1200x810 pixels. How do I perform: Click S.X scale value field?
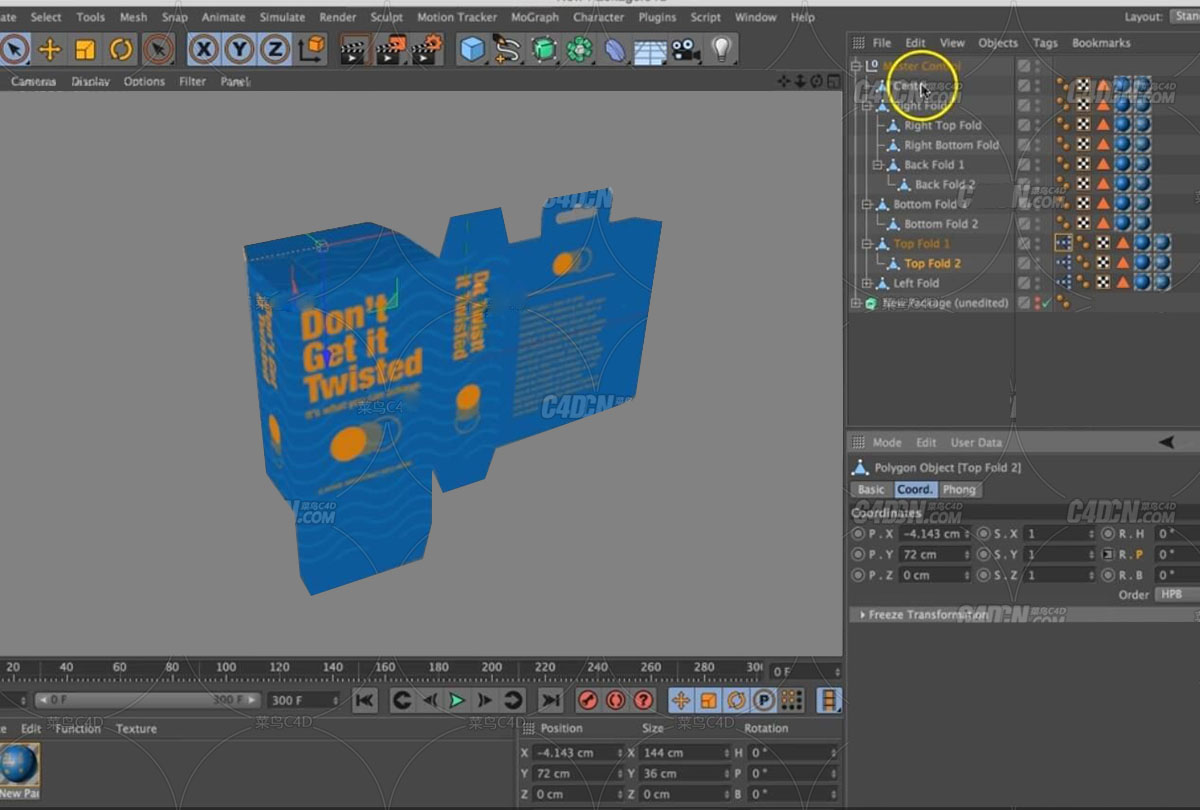pyautogui.click(x=1060, y=534)
